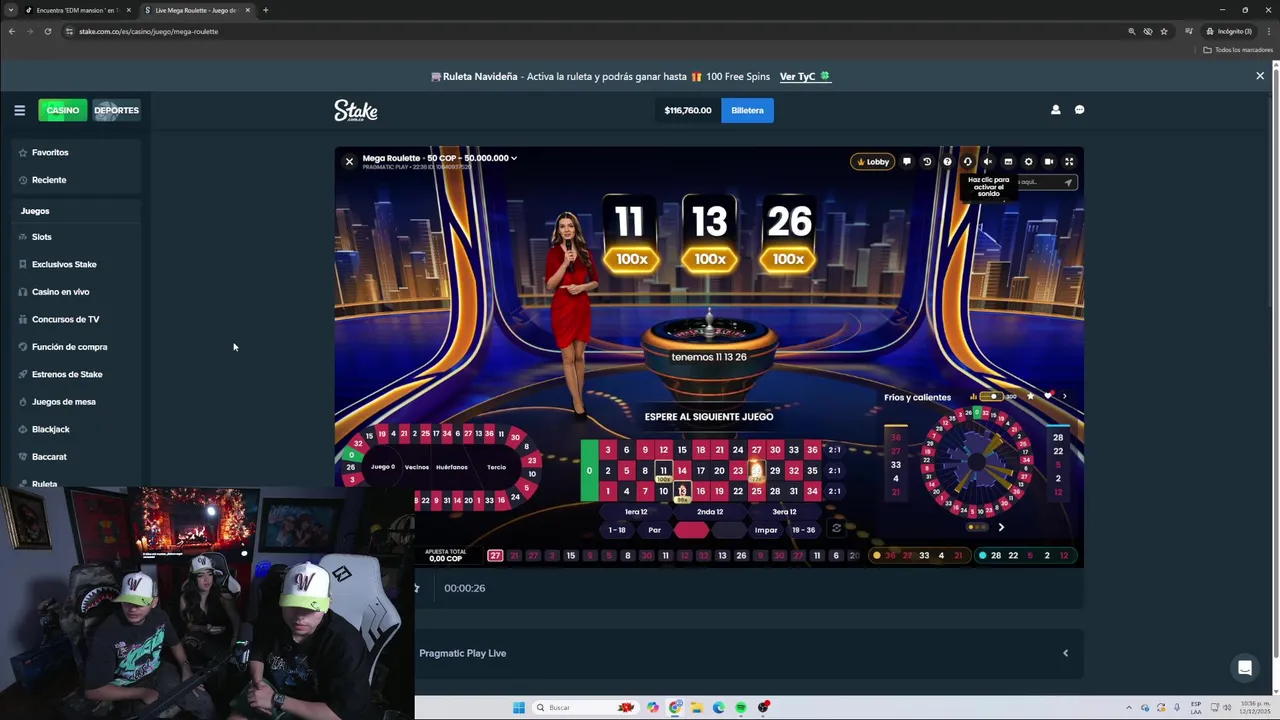Show hidden system tray icons
This screenshot has height=720, width=1280.
pyautogui.click(x=1129, y=707)
